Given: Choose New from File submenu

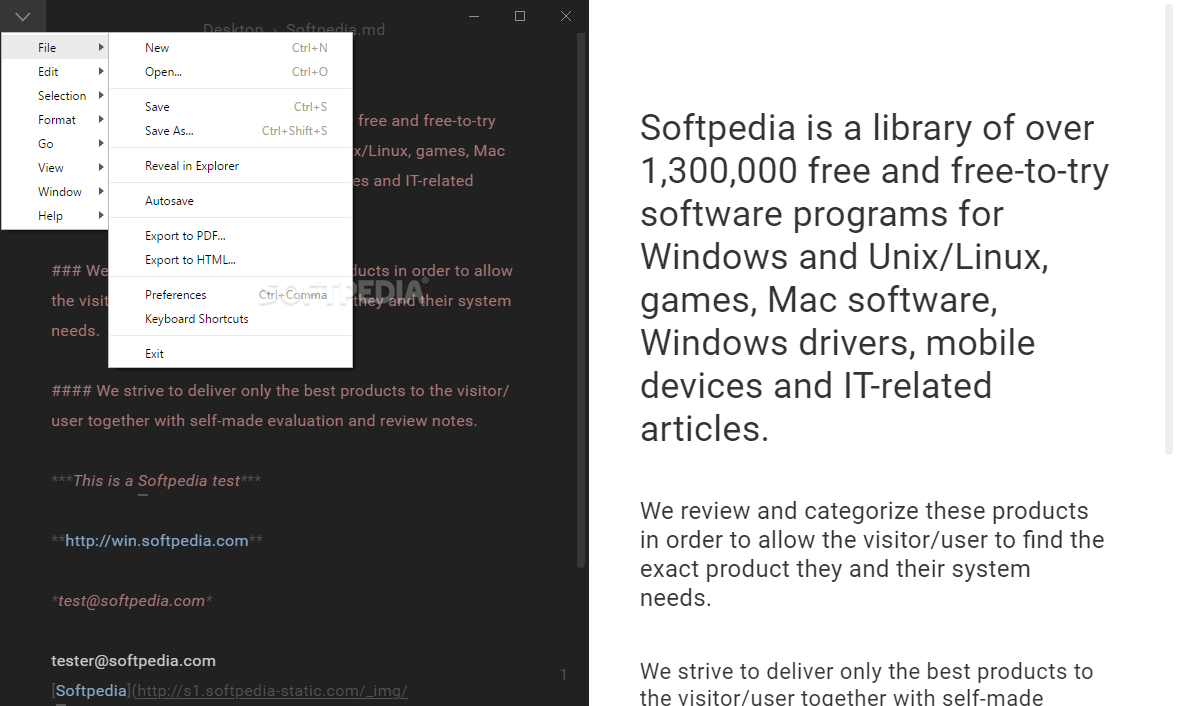Looking at the screenshot, I should (230, 47).
